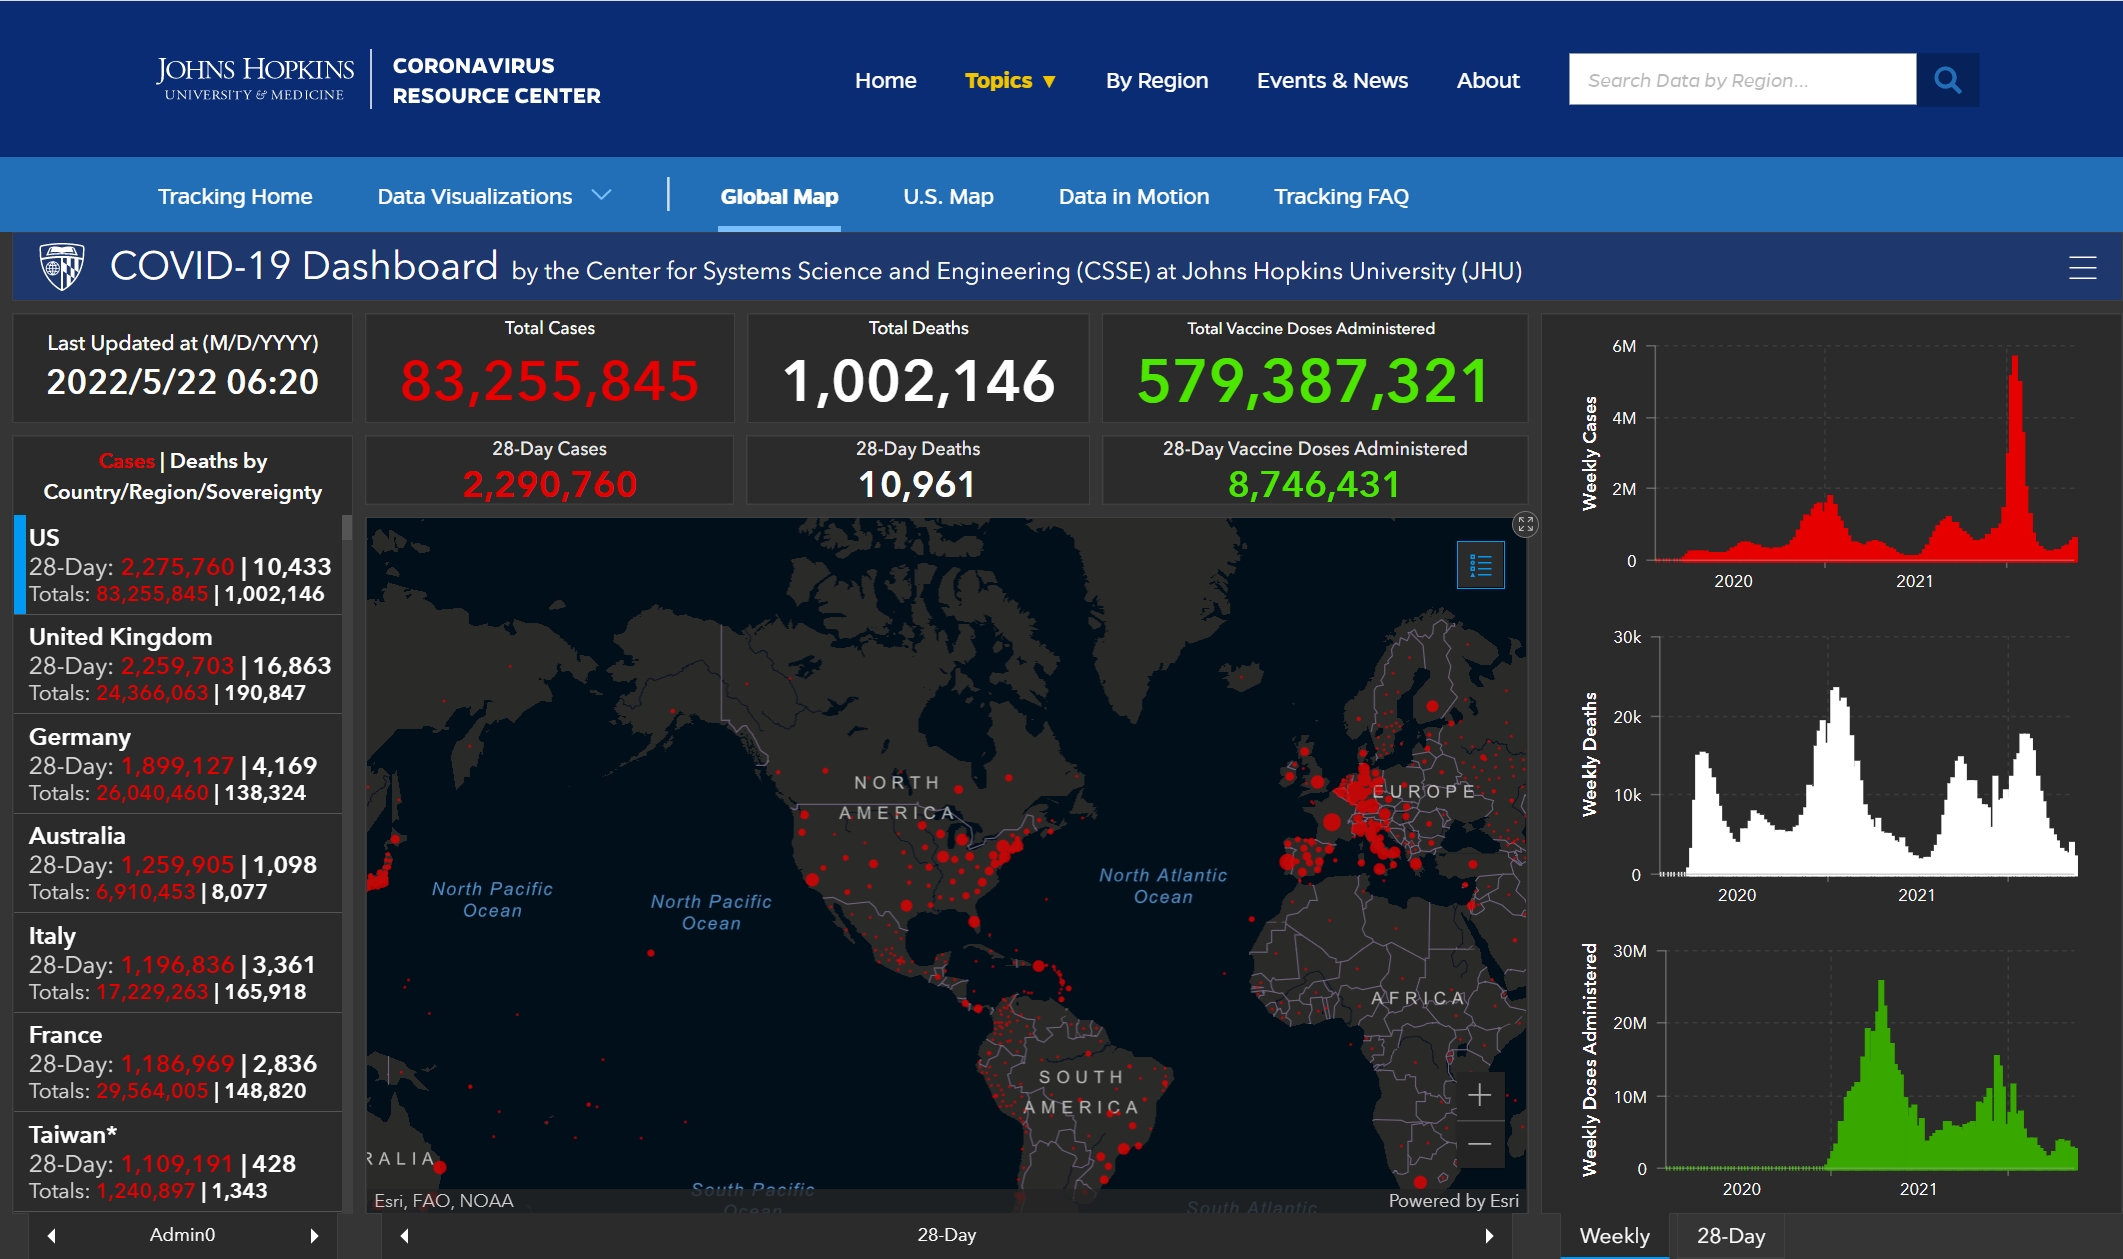2123x1259 pixels.
Task: Zoom out on the map
Action: coord(1479,1144)
